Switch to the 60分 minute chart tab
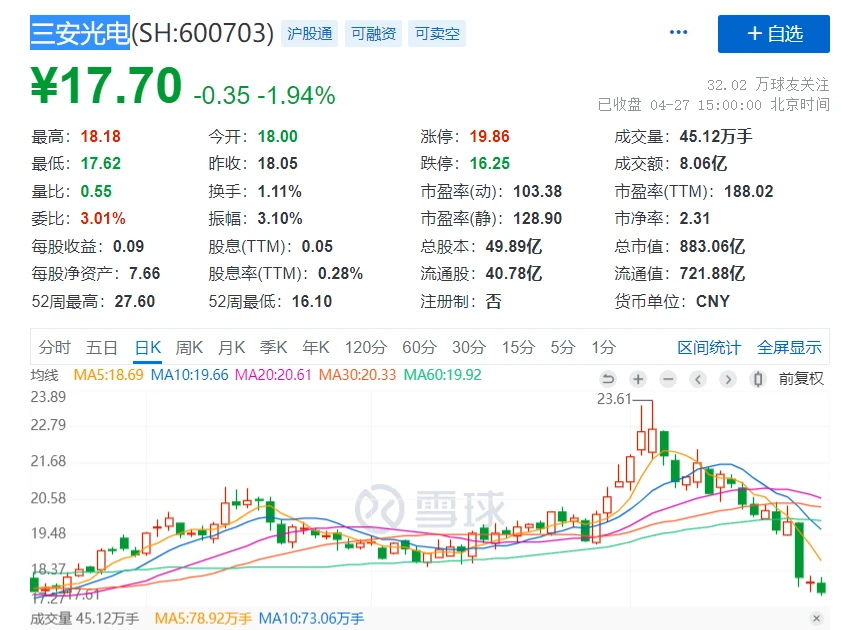The image size is (841, 630). 419,348
